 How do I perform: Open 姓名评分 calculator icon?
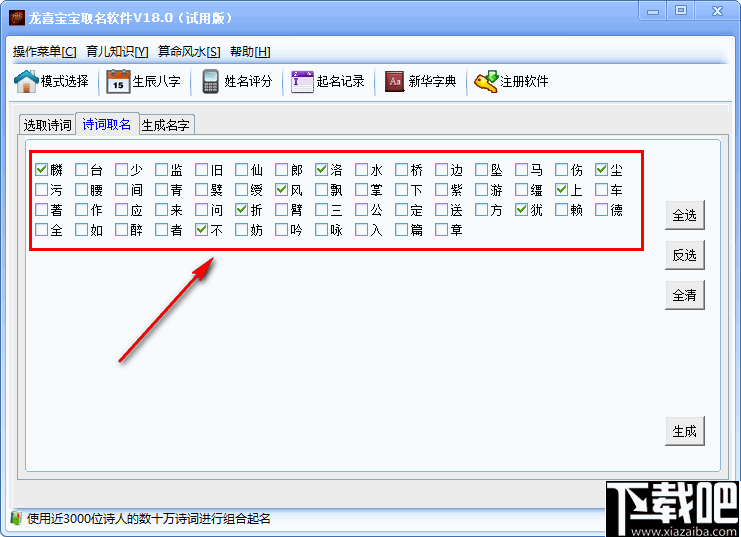(x=210, y=81)
